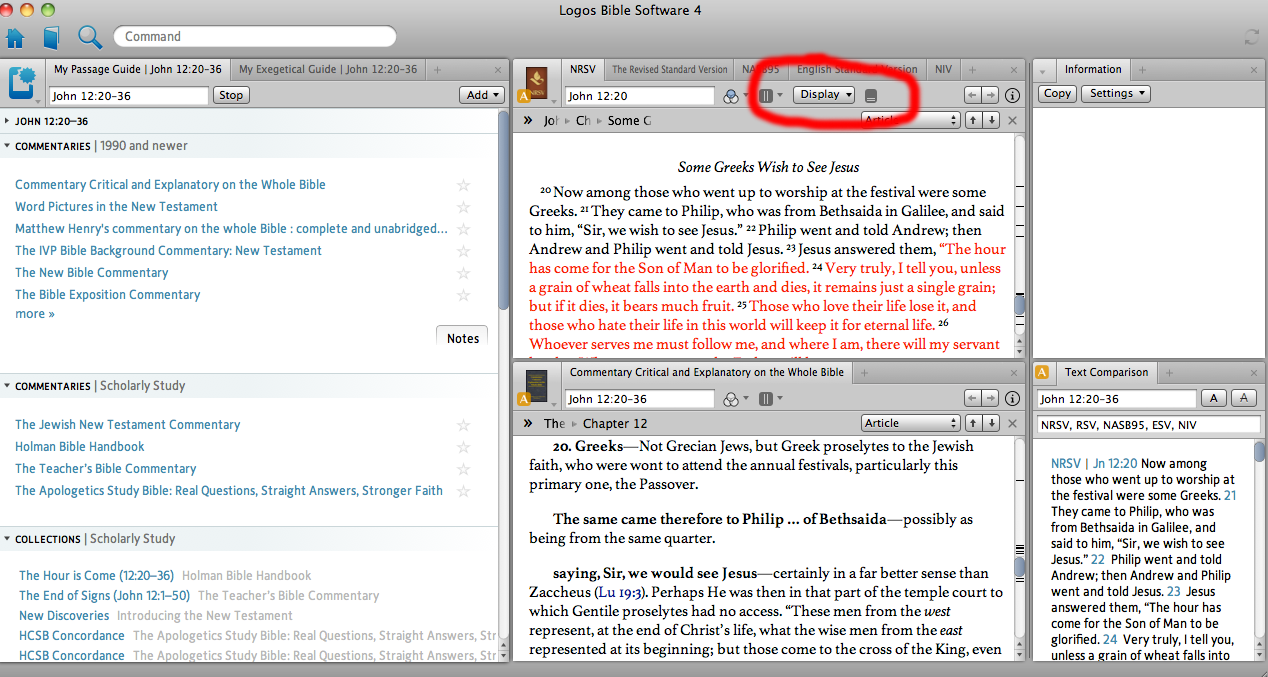Switch NRSV to reading view icon
Screen dimensions: 1268x677
pos(871,96)
